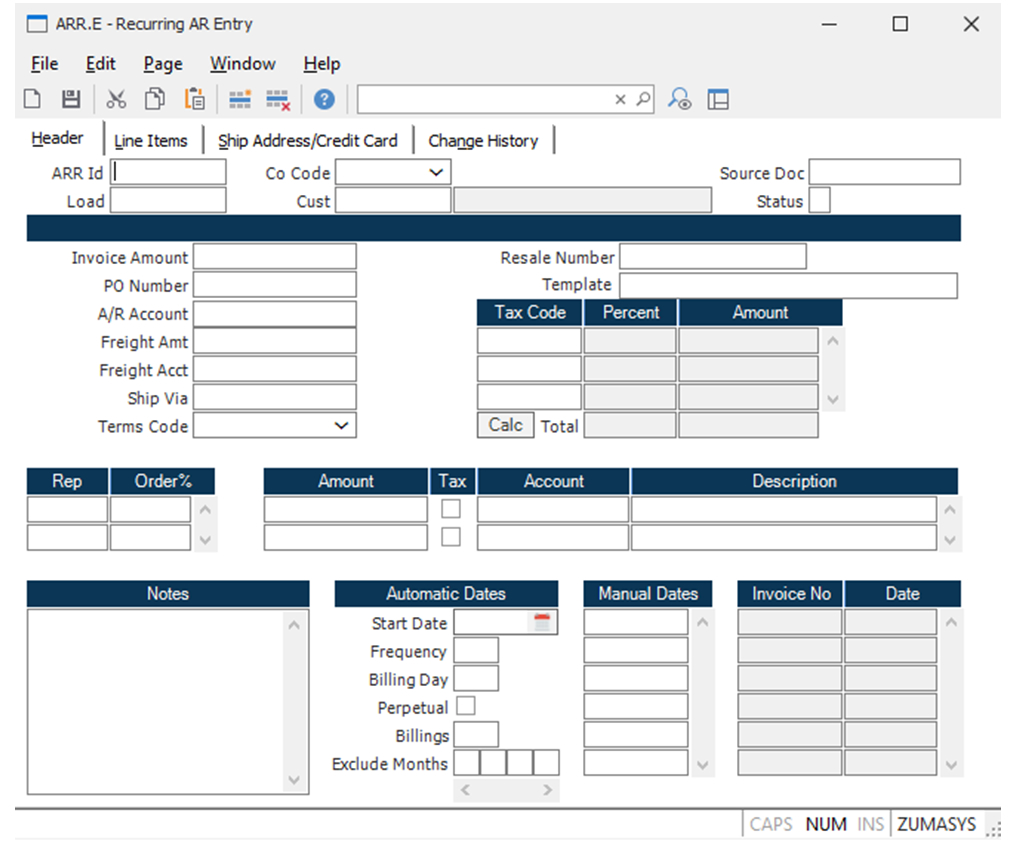Screen dimensions: 1015x843
Task: Click the Freight Amt field
Action: click(274, 341)
